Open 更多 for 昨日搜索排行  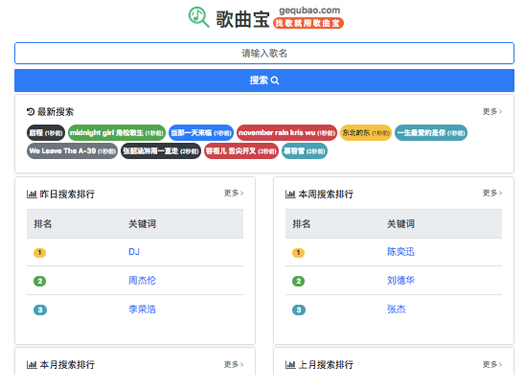point(233,193)
